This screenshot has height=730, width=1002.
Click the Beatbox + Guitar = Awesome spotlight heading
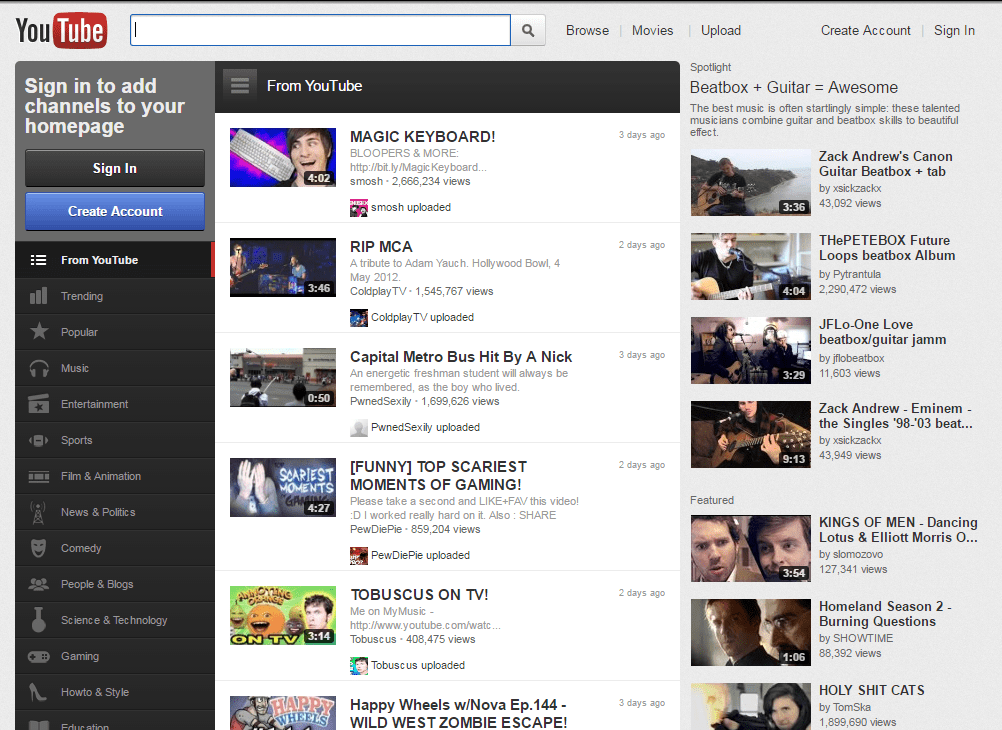(x=794, y=88)
